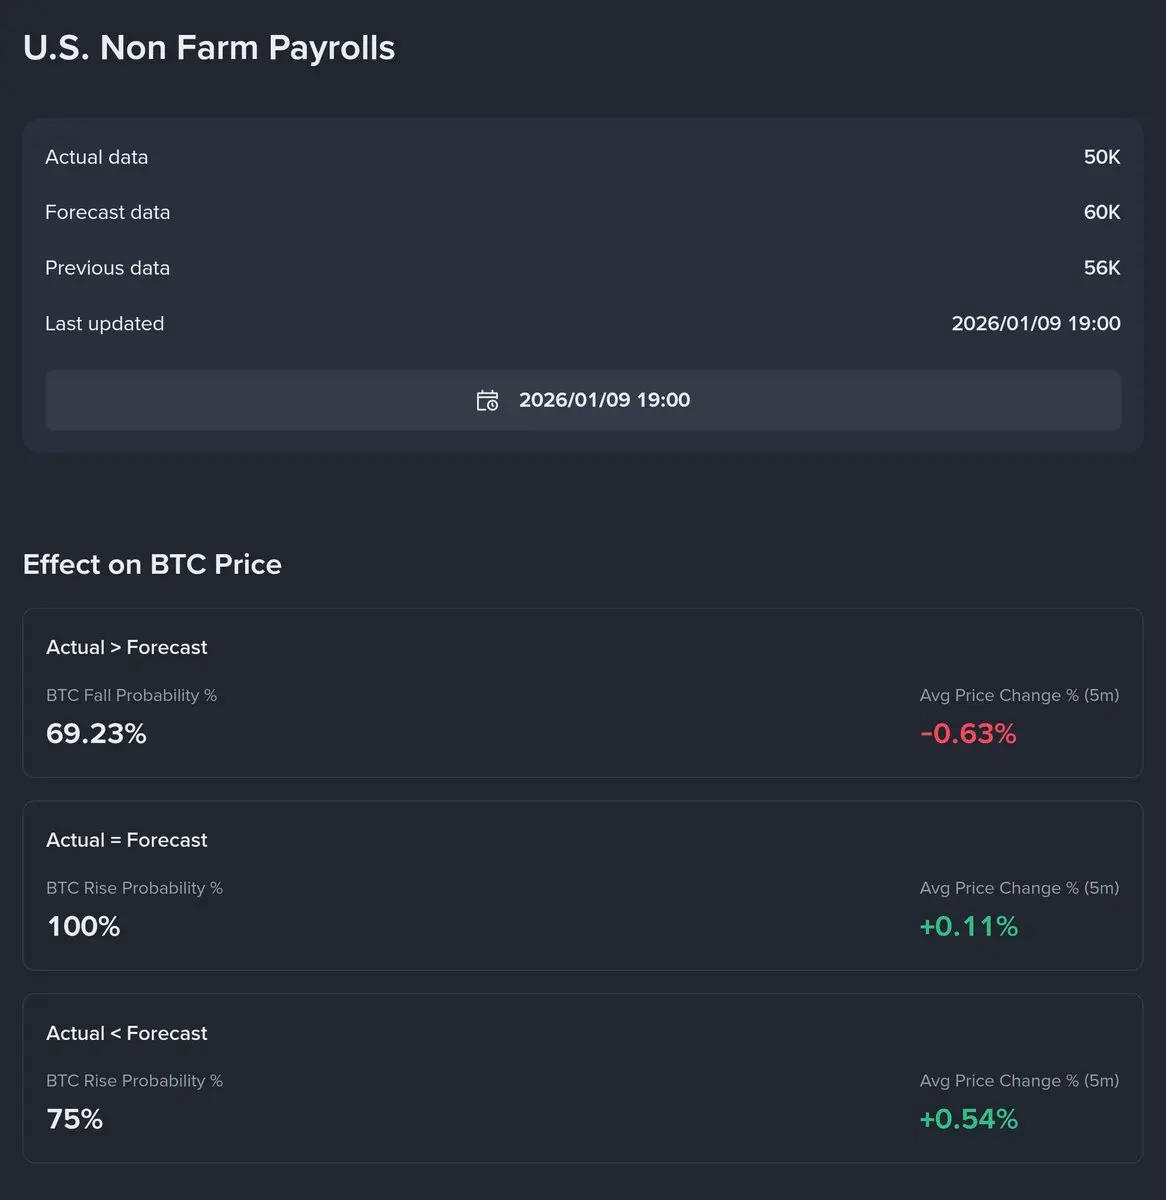Select the Actual = Forecast card heading
1166x1200 pixels.
tap(127, 840)
